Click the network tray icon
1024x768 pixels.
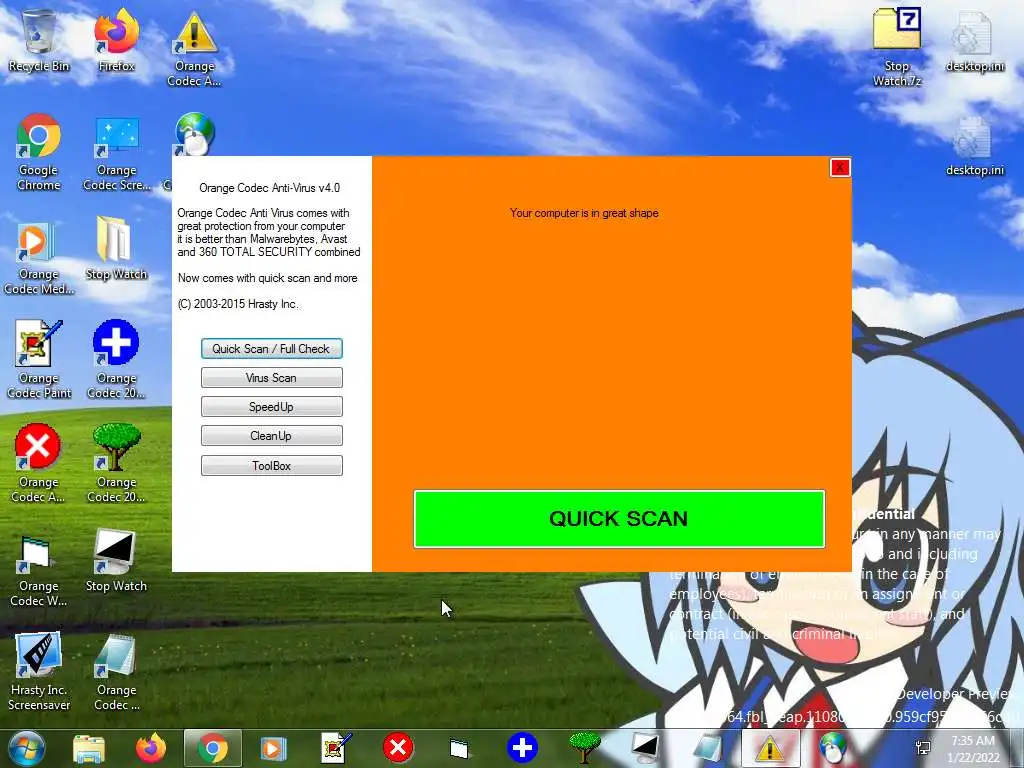pos(923,748)
